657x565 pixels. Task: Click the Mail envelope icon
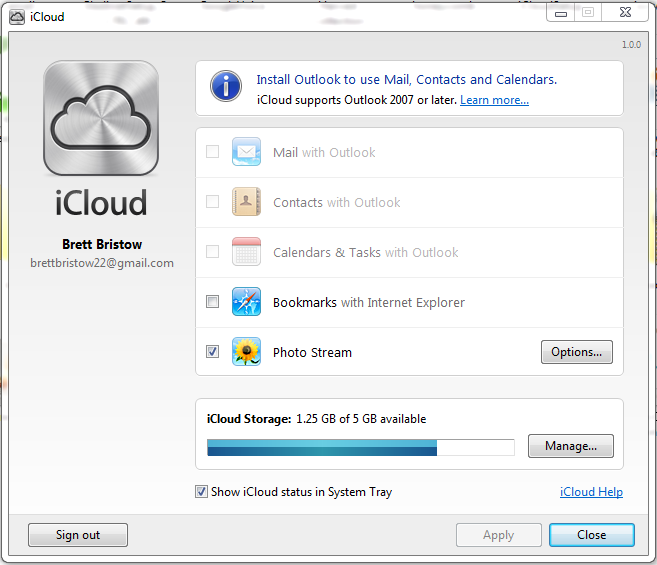(246, 152)
